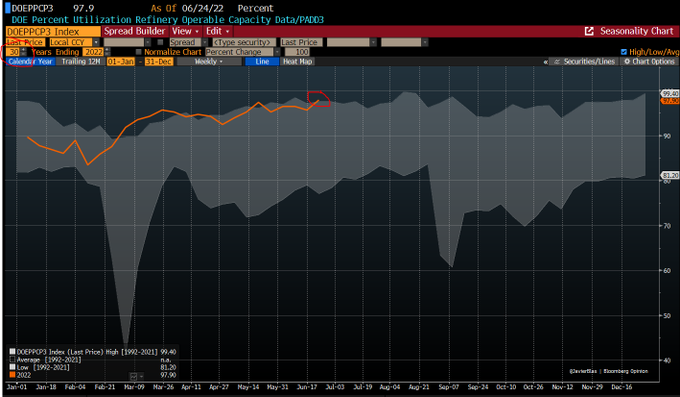Open the View menu
Viewport: 680px width, 397px height.
click(185, 31)
